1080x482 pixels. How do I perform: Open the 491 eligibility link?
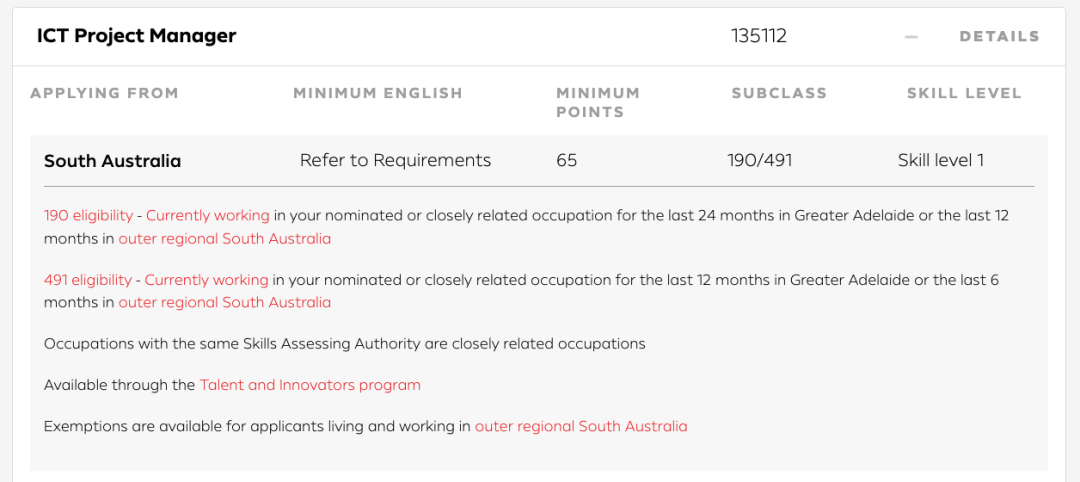[x=87, y=280]
